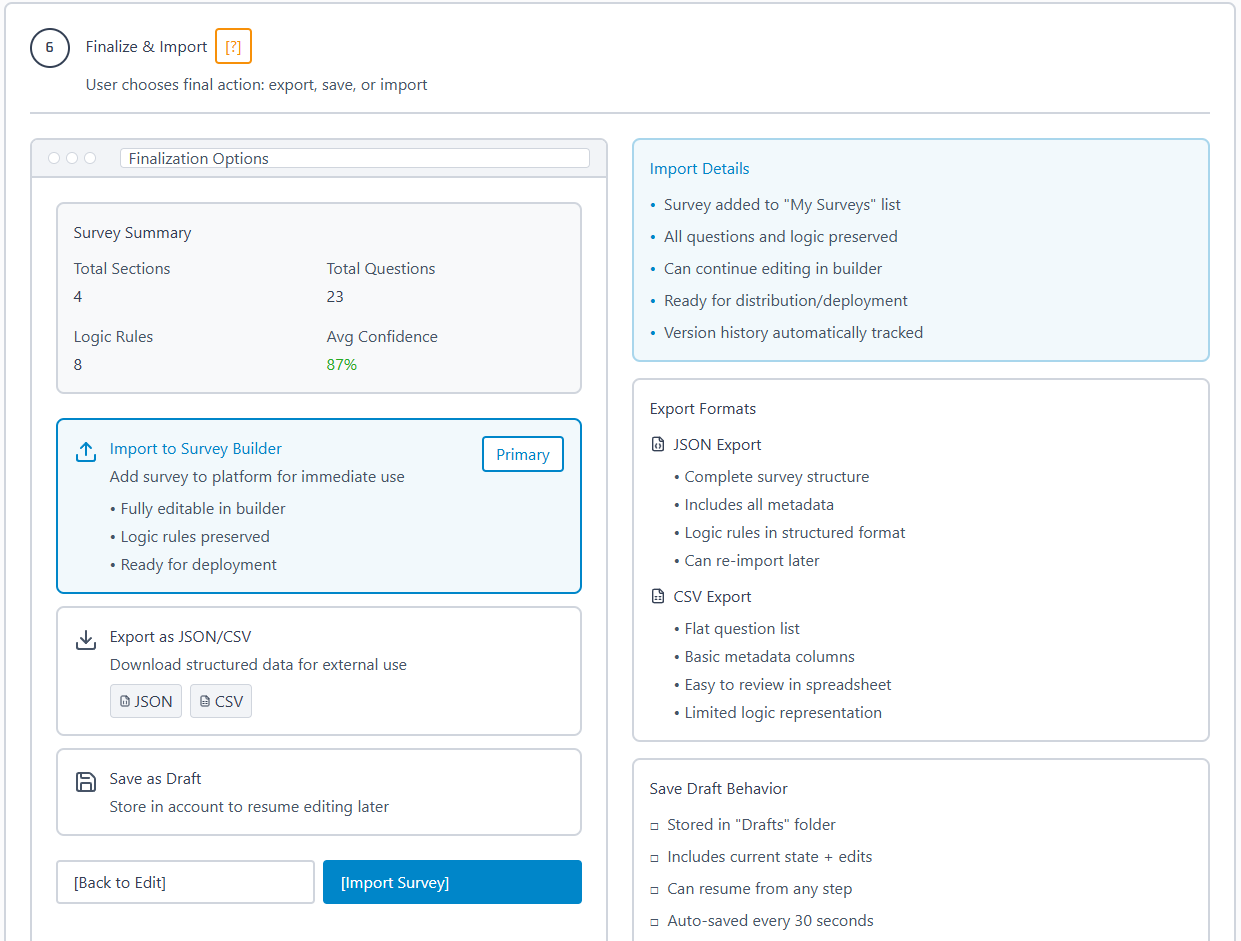
Task: Click the Total Sections value 4
Action: click(x=78, y=296)
